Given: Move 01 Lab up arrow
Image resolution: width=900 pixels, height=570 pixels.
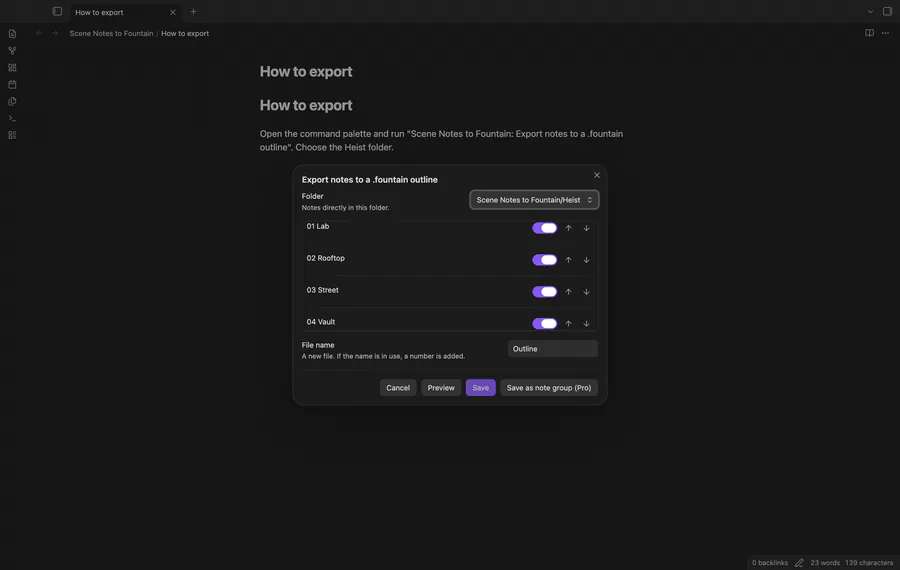Looking at the screenshot, I should click(x=568, y=228).
